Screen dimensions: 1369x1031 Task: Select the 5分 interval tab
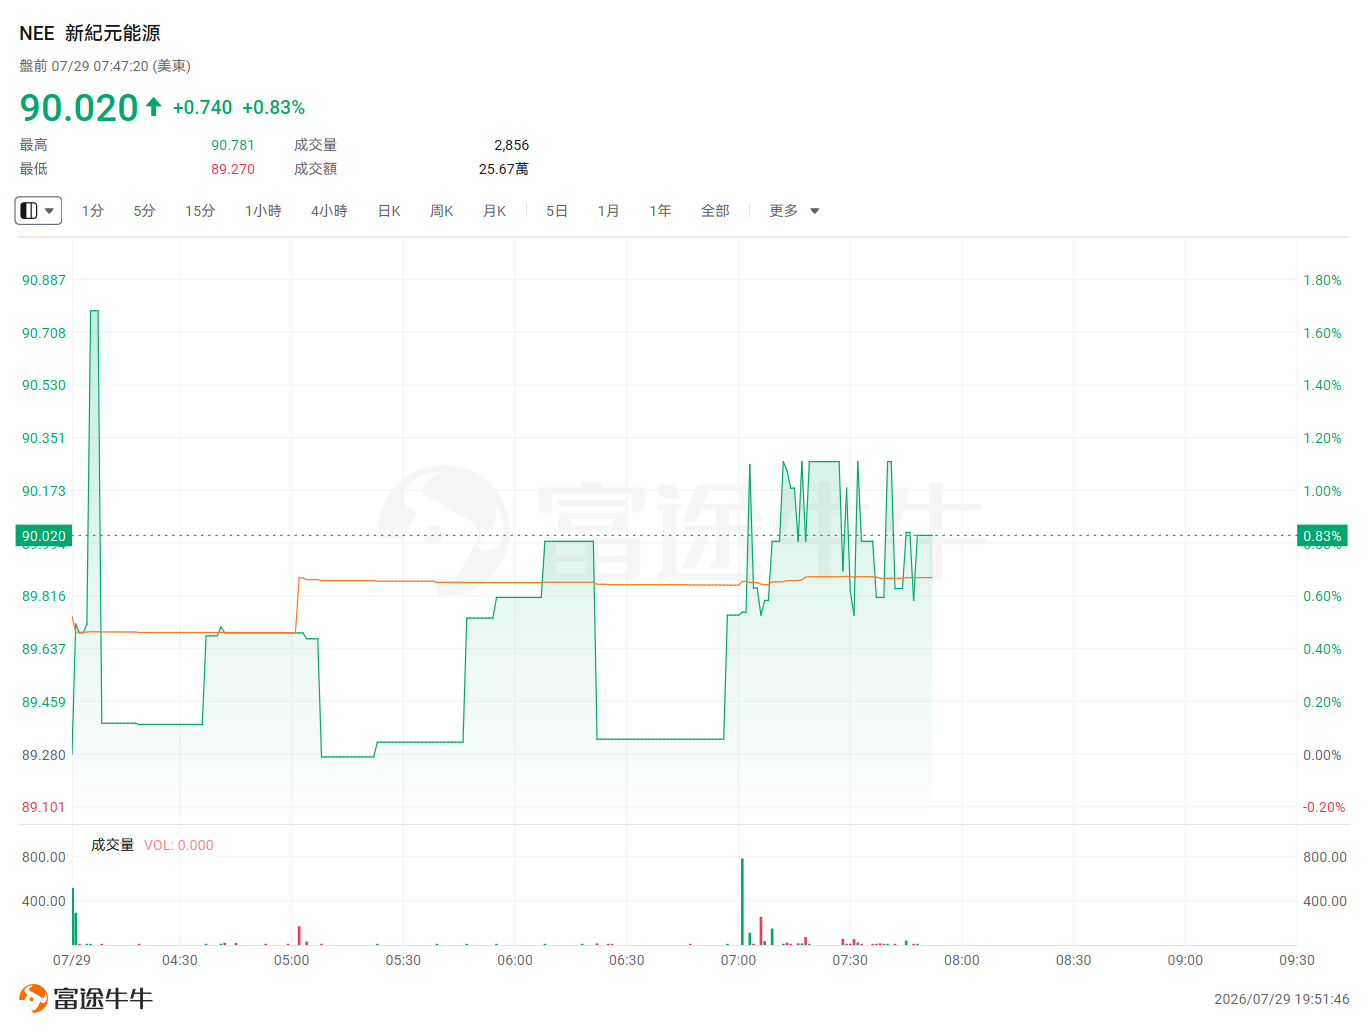click(x=145, y=211)
